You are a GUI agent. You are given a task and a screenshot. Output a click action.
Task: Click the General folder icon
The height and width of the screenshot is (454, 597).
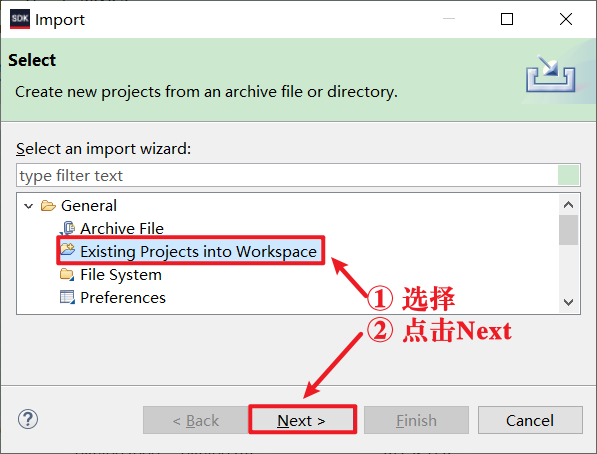(48, 206)
